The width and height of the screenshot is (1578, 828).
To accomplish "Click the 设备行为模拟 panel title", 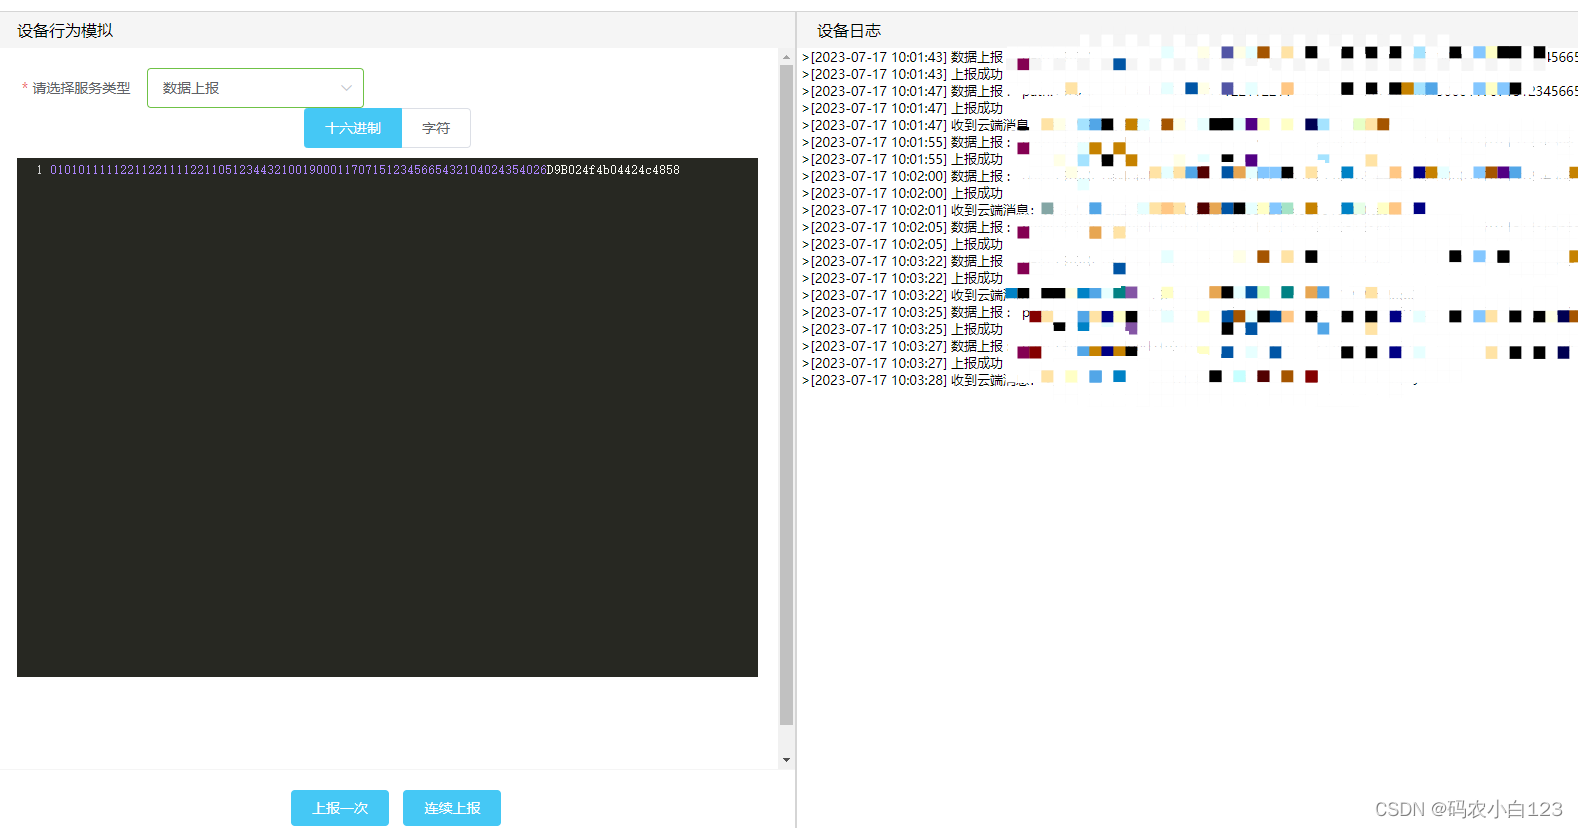I will (x=65, y=31).
